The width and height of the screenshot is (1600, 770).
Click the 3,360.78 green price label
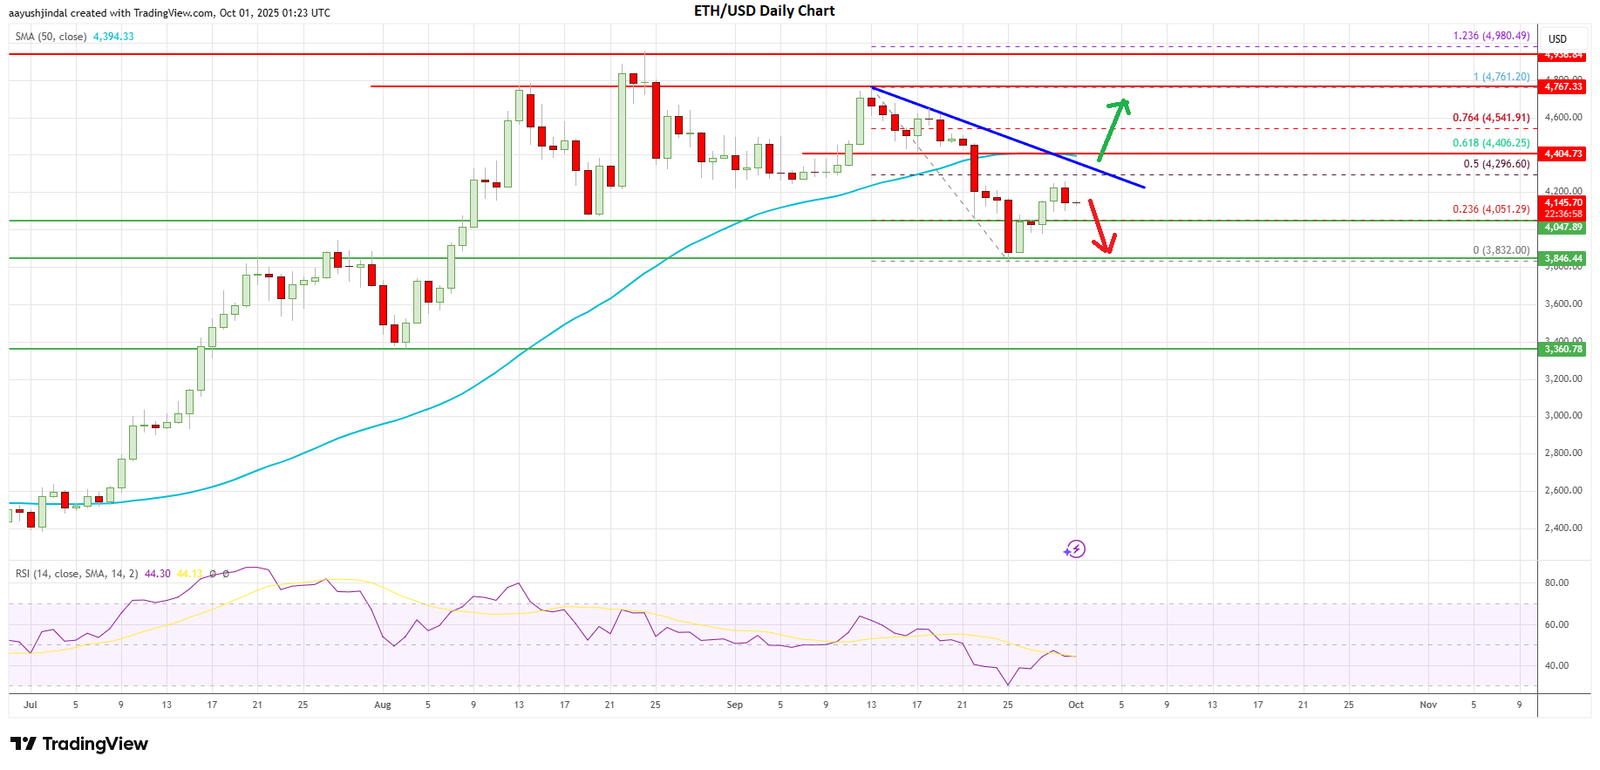tap(1563, 349)
